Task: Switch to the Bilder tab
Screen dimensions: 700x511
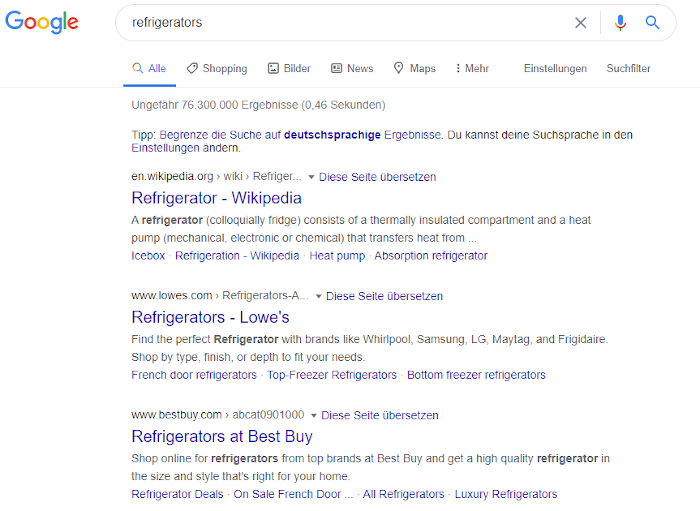Action: point(289,68)
